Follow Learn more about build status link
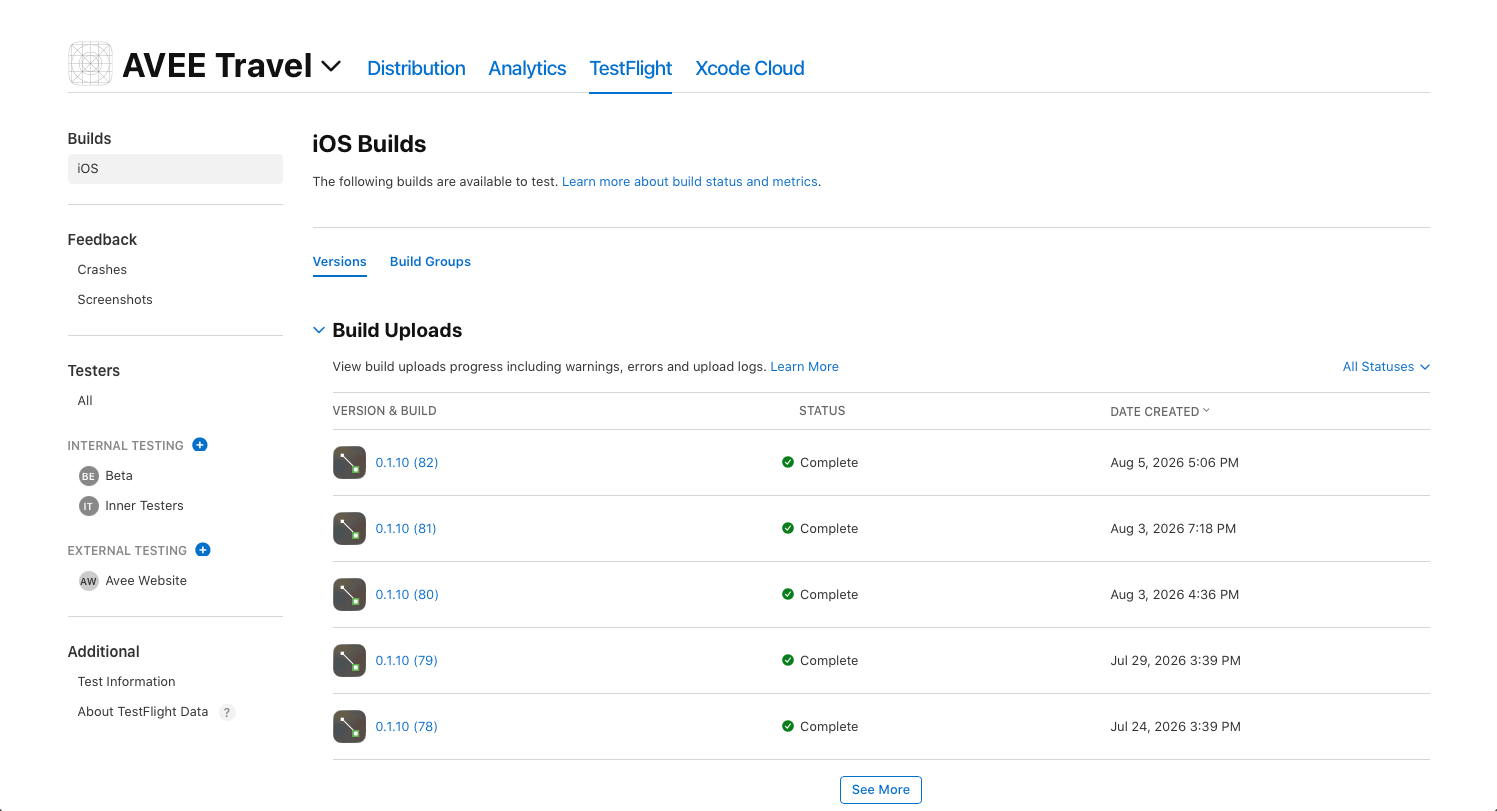 690,182
